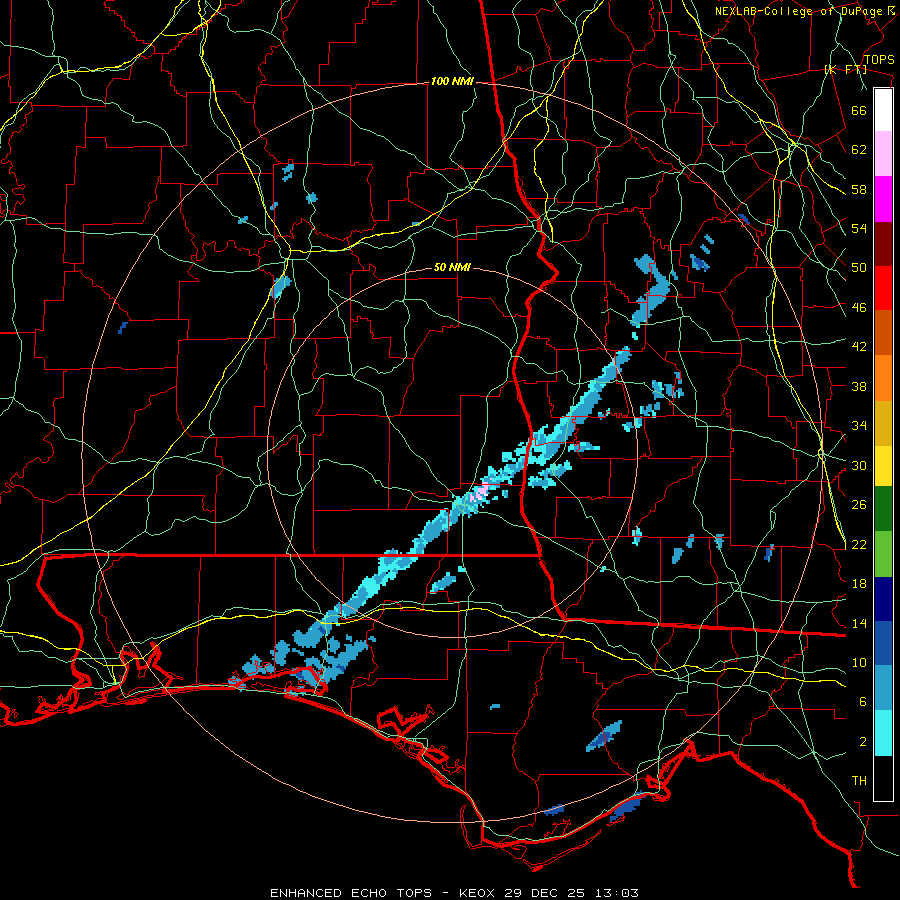The height and width of the screenshot is (900, 900).
Task: Select the "46" legend value
Action: (859, 308)
